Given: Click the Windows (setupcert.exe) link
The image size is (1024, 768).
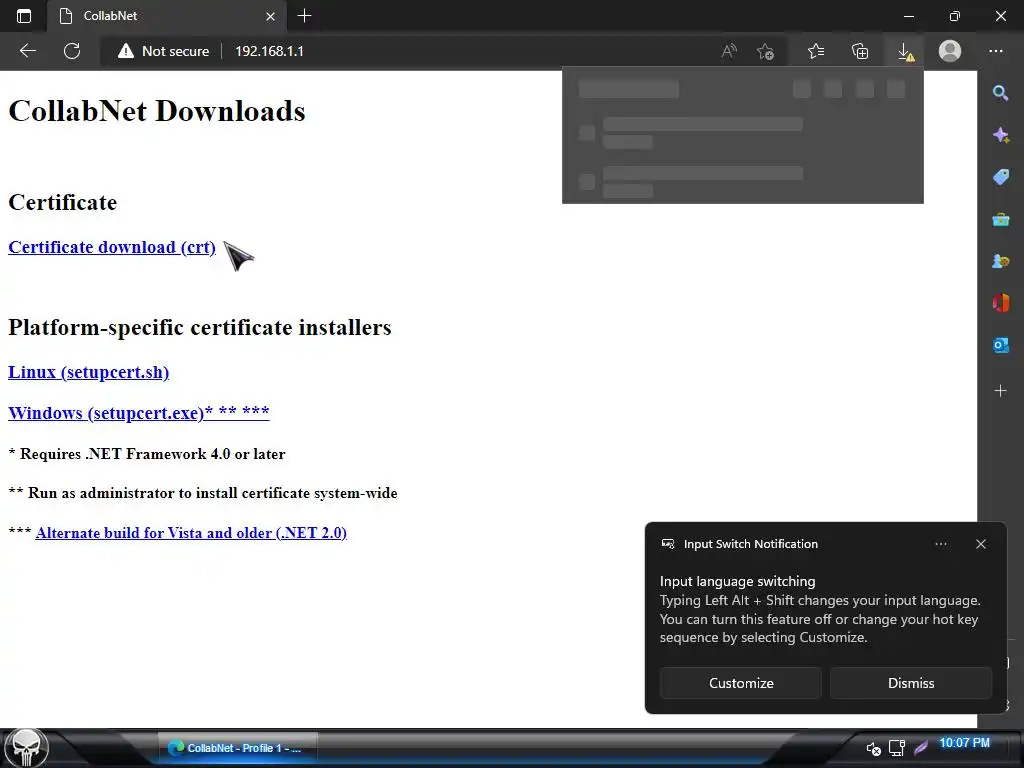Looking at the screenshot, I should click(138, 413).
